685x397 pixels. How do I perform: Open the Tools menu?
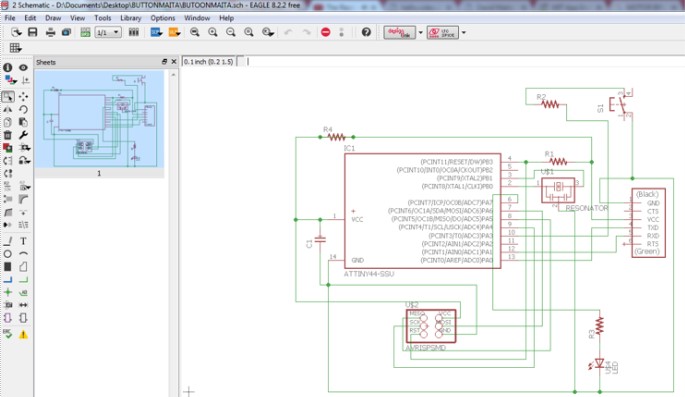coord(103,18)
